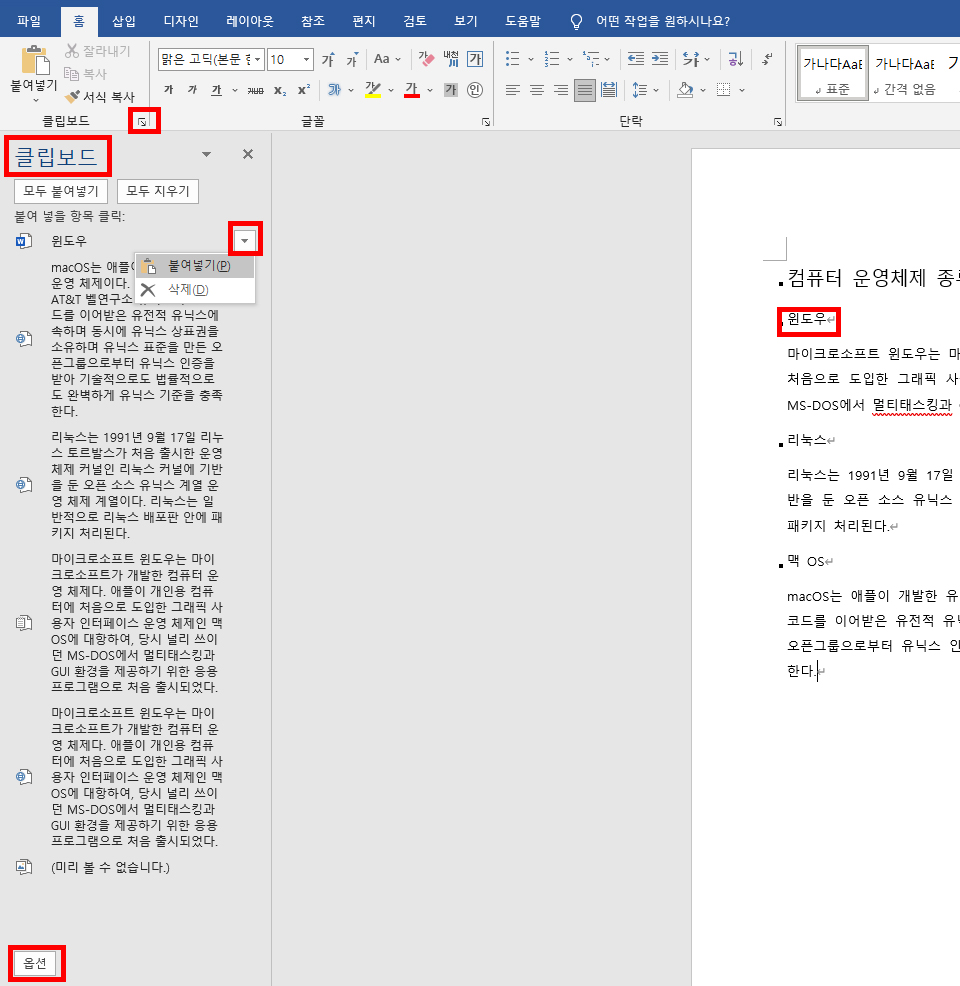
Task: Open the Paragraph (단락) group dialog launcher
Action: pos(778,122)
